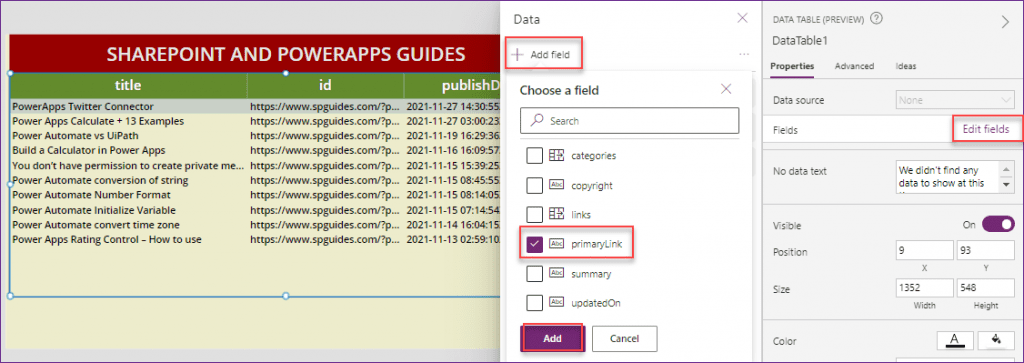Collapse properties panel with chevron arrow
Viewport: 1024px width, 363px height.
point(1005,22)
